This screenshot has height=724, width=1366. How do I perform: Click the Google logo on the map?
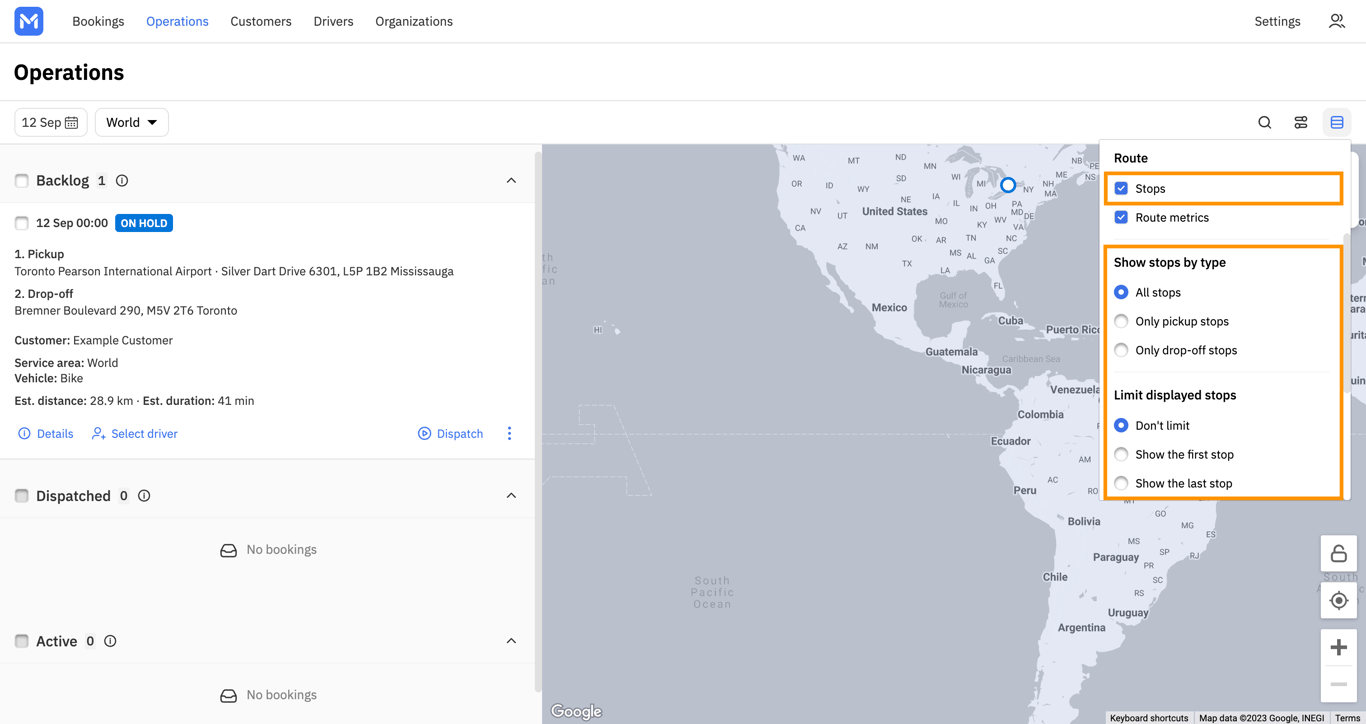[576, 712]
